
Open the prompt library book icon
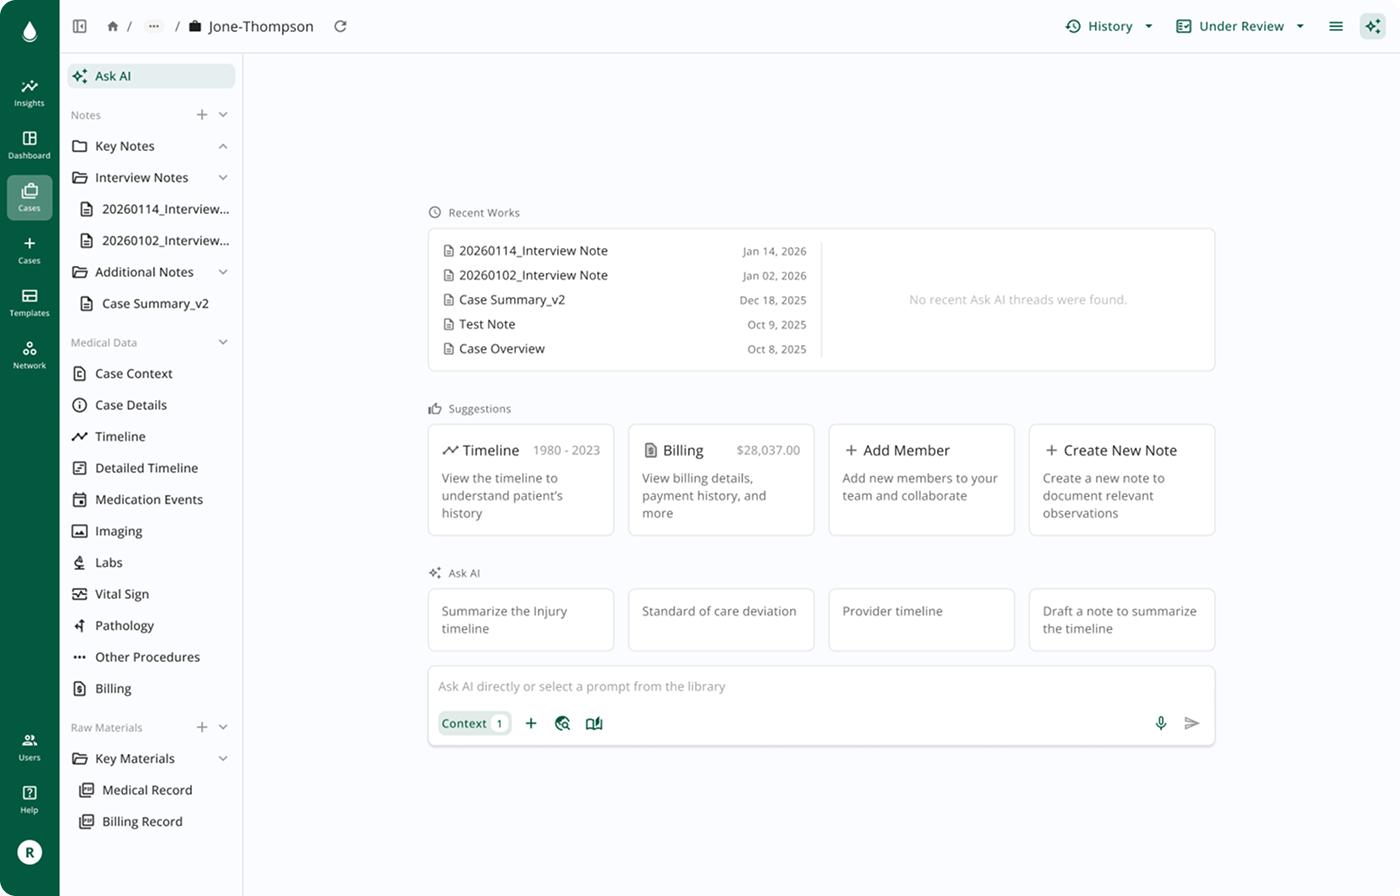click(x=594, y=723)
